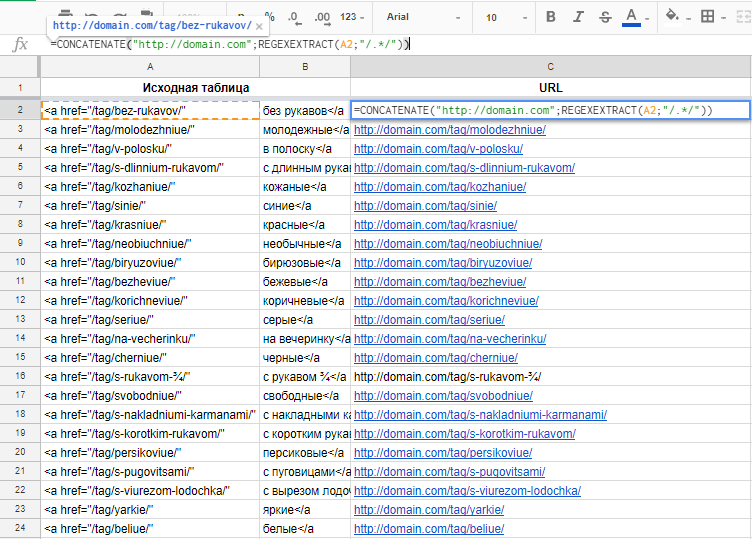Click inside the formula bar text

coord(230,44)
